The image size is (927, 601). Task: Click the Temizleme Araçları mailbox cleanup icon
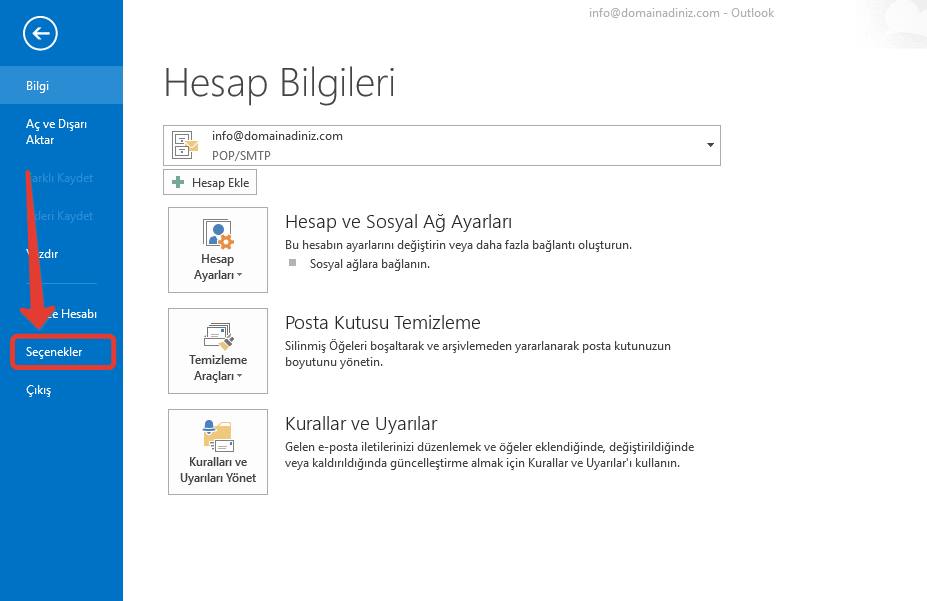pos(217,335)
